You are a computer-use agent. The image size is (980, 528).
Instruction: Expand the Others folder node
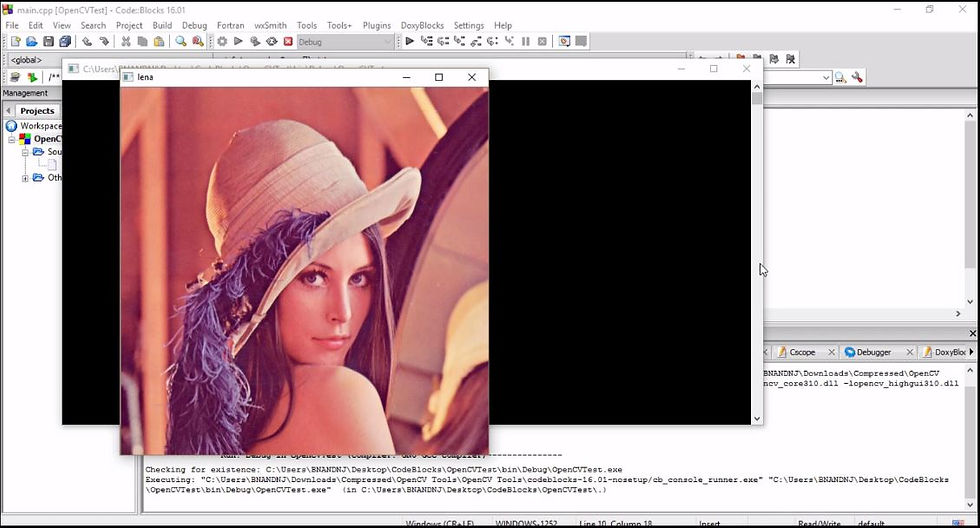25,178
